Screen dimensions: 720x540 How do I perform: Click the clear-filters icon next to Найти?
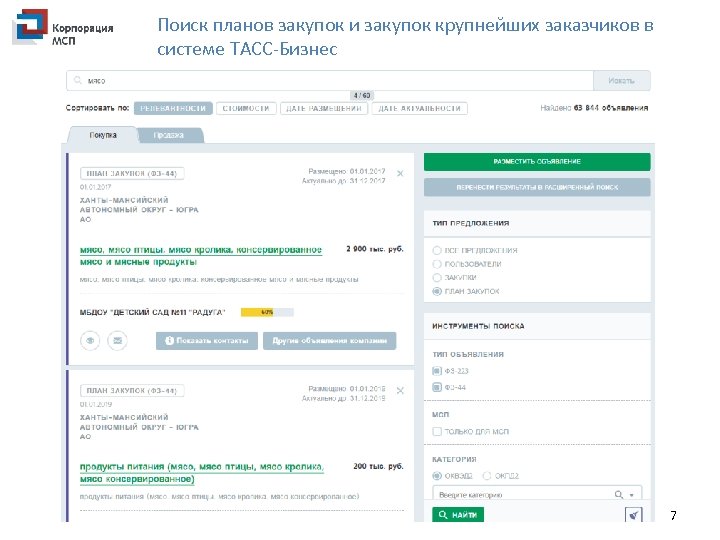coord(634,514)
